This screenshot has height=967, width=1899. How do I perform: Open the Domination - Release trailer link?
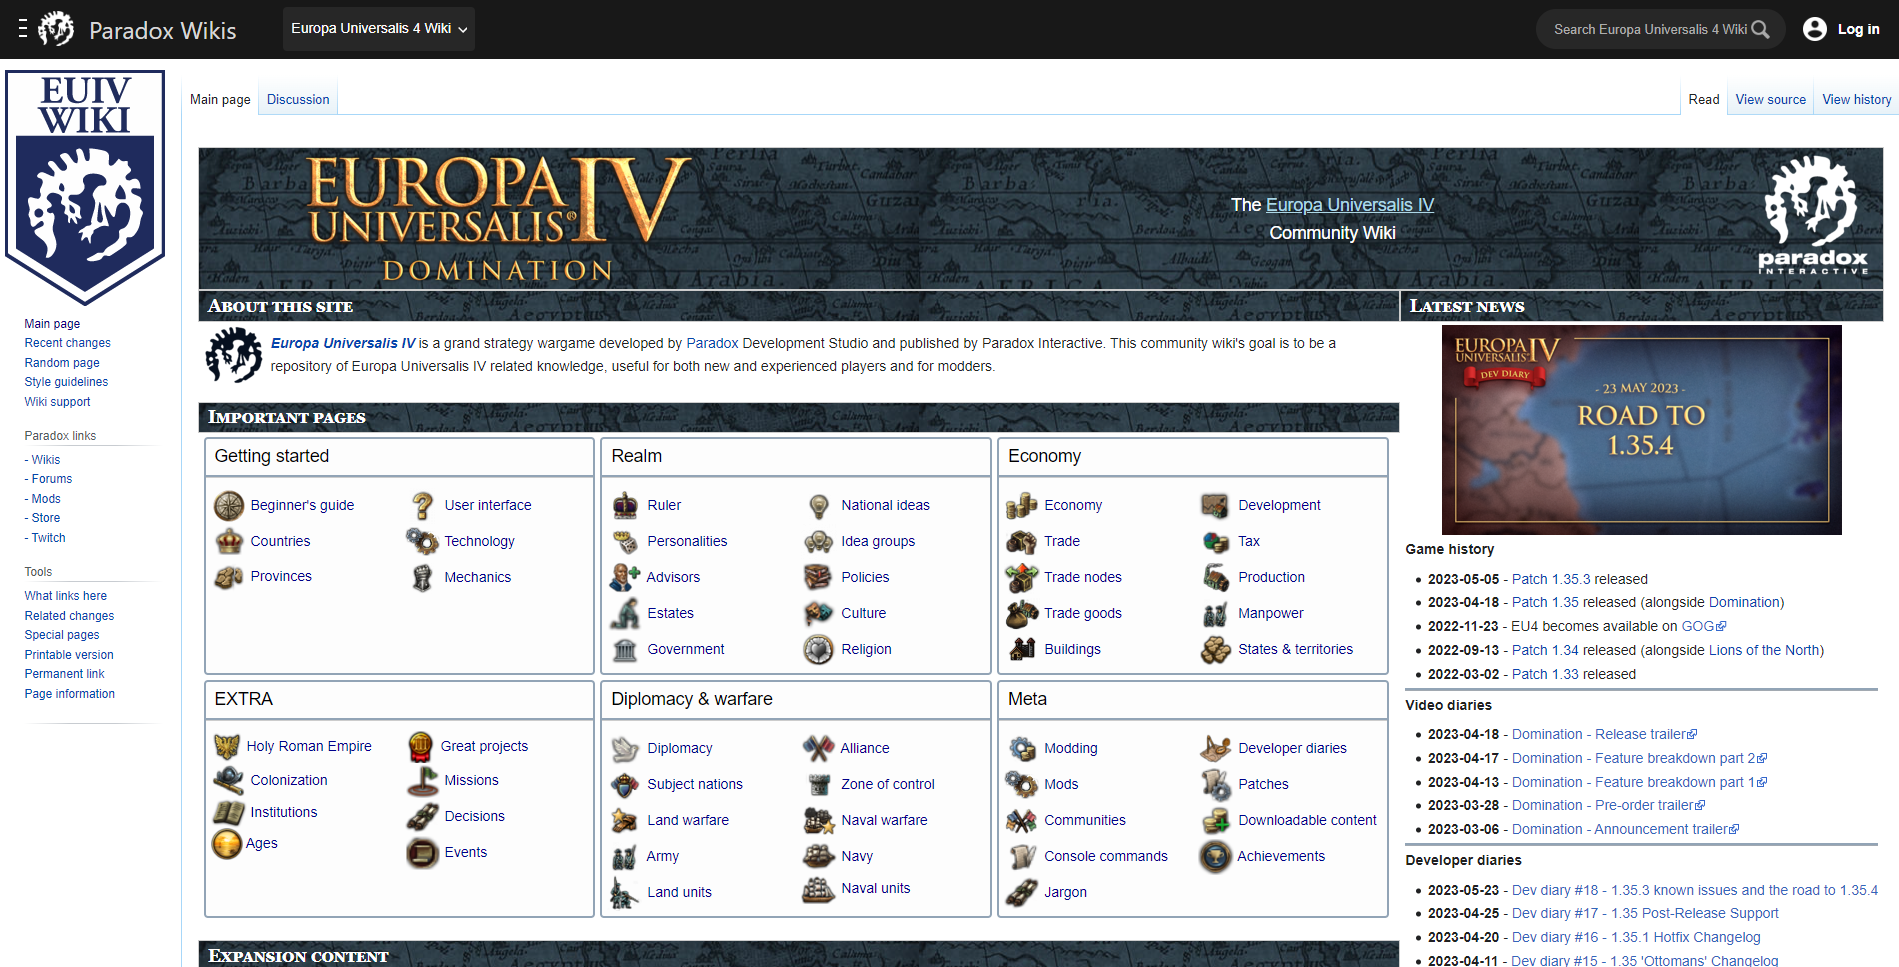click(1603, 734)
